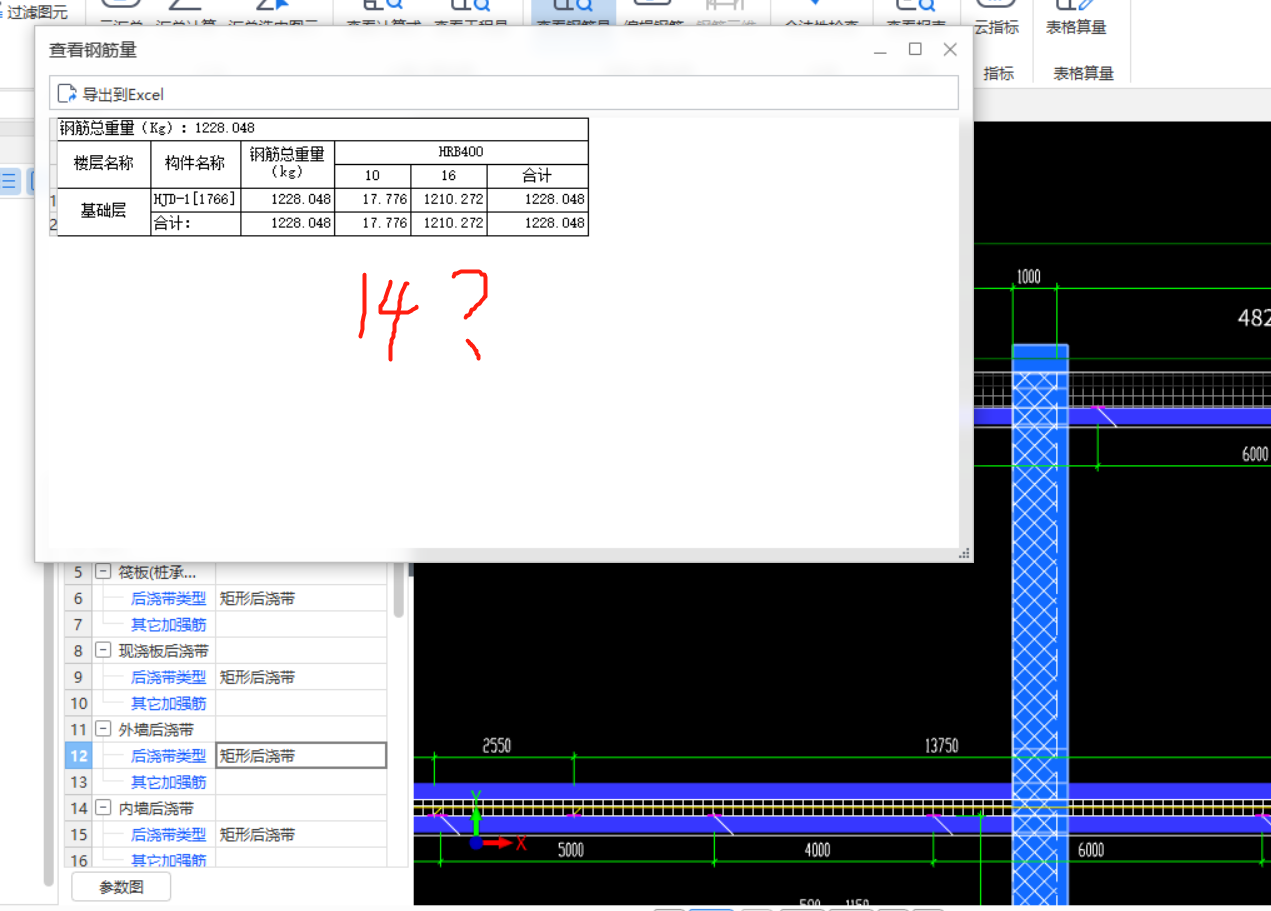Click the 过滤图元 filter tool

(x=35, y=12)
